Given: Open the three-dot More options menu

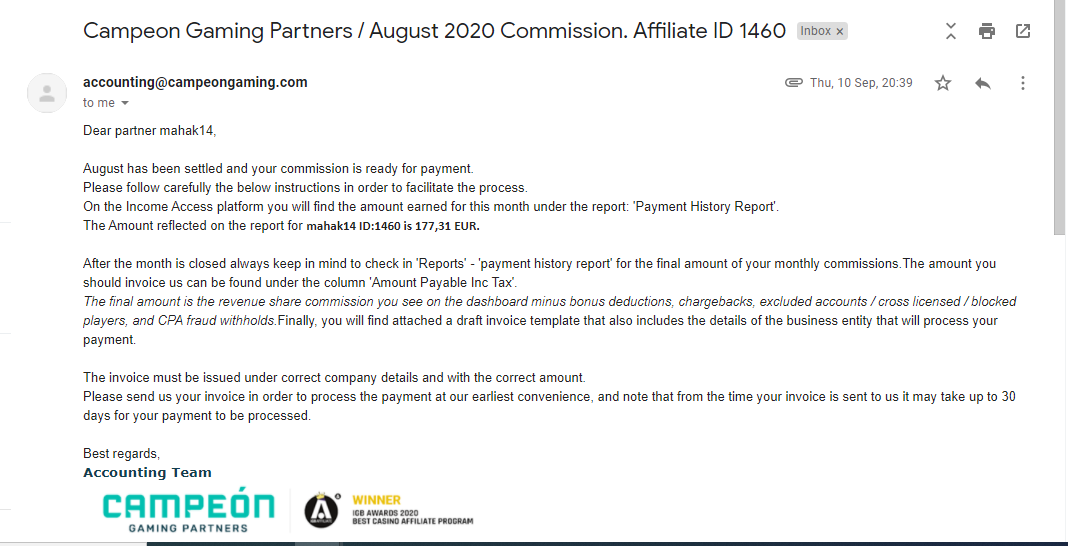Looking at the screenshot, I should coord(1022,83).
